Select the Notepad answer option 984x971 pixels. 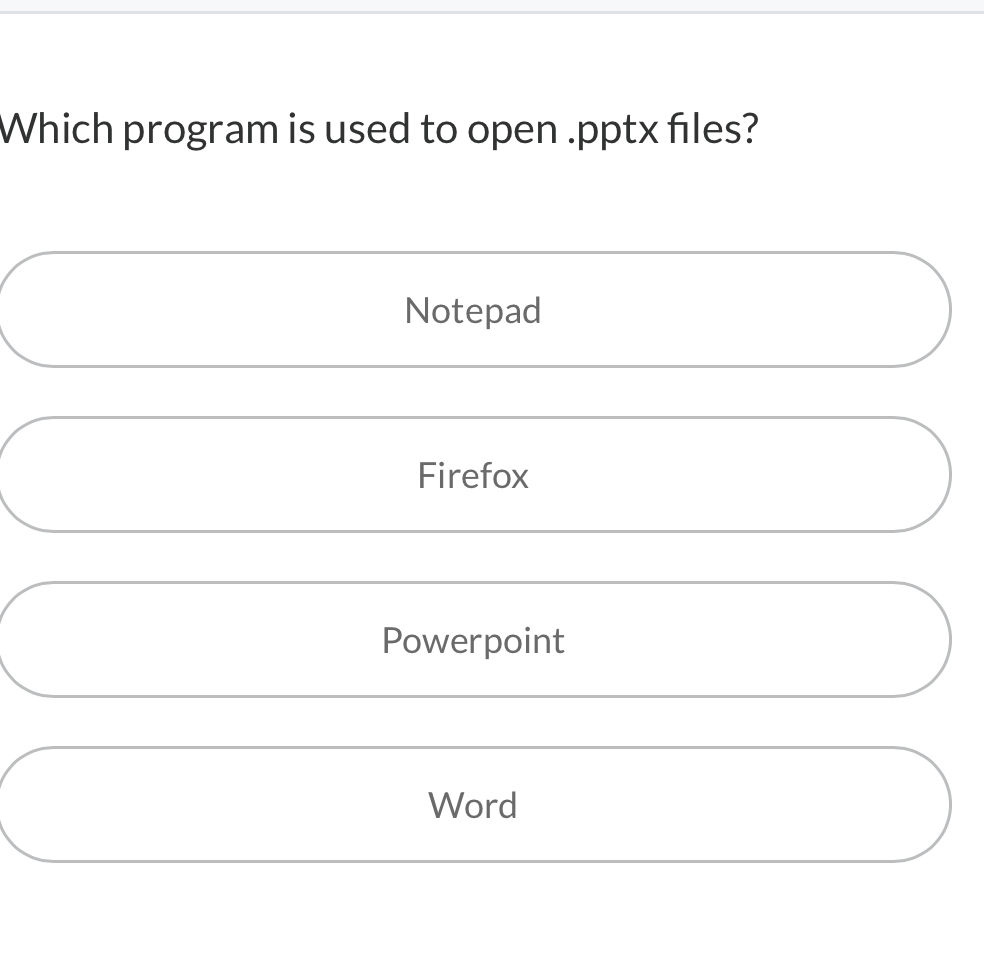(473, 310)
